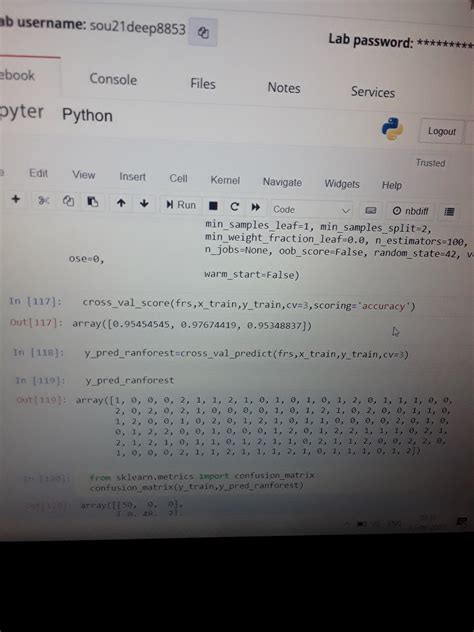Click the username text sou21deep8853
The image size is (474, 632).
[x=137, y=28]
